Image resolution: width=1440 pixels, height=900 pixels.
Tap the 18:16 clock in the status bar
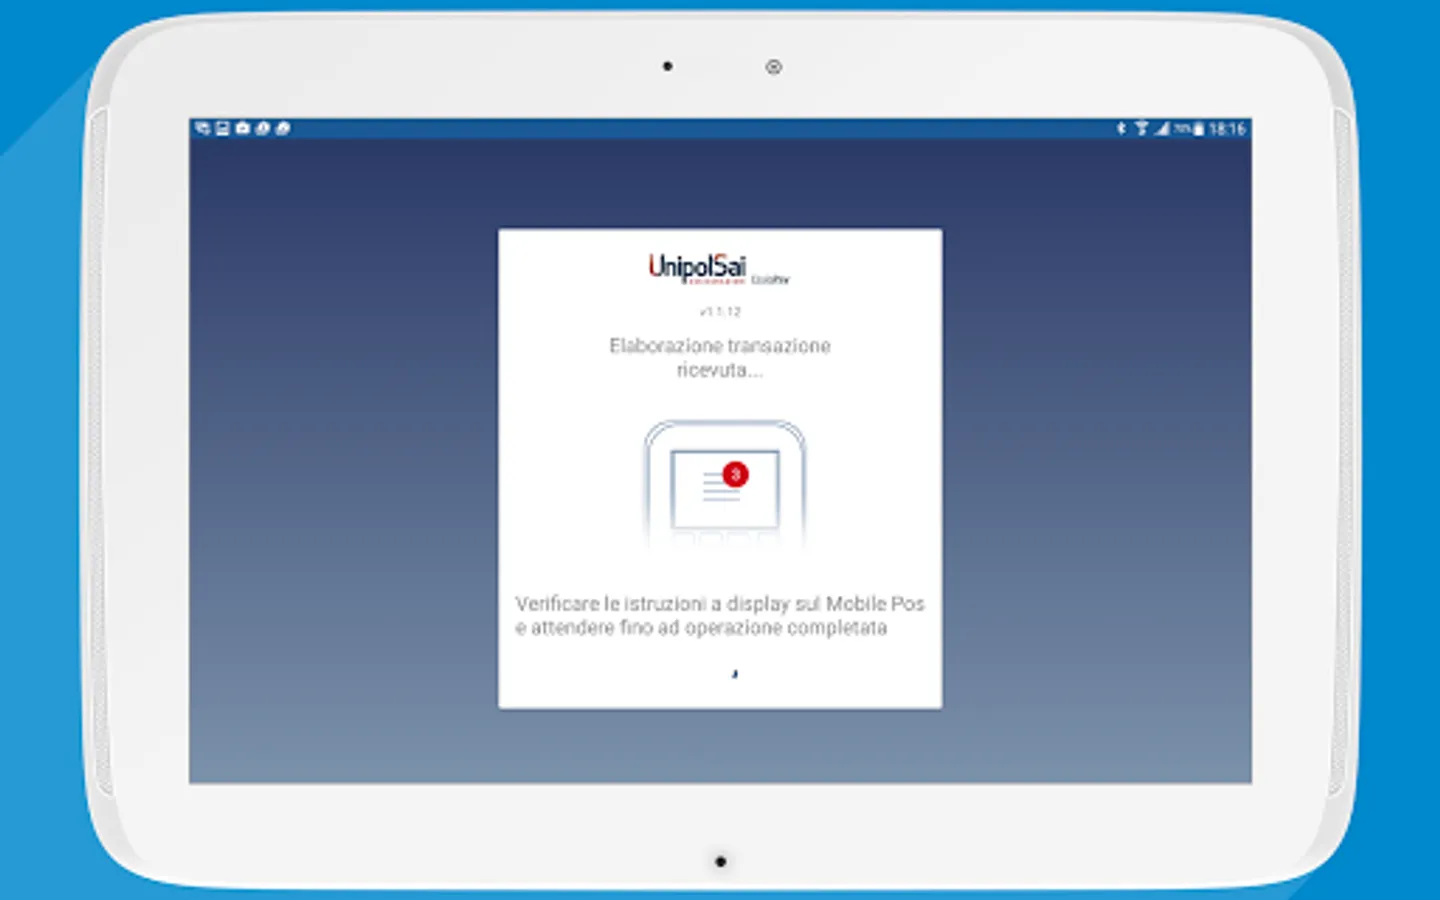[1227, 129]
